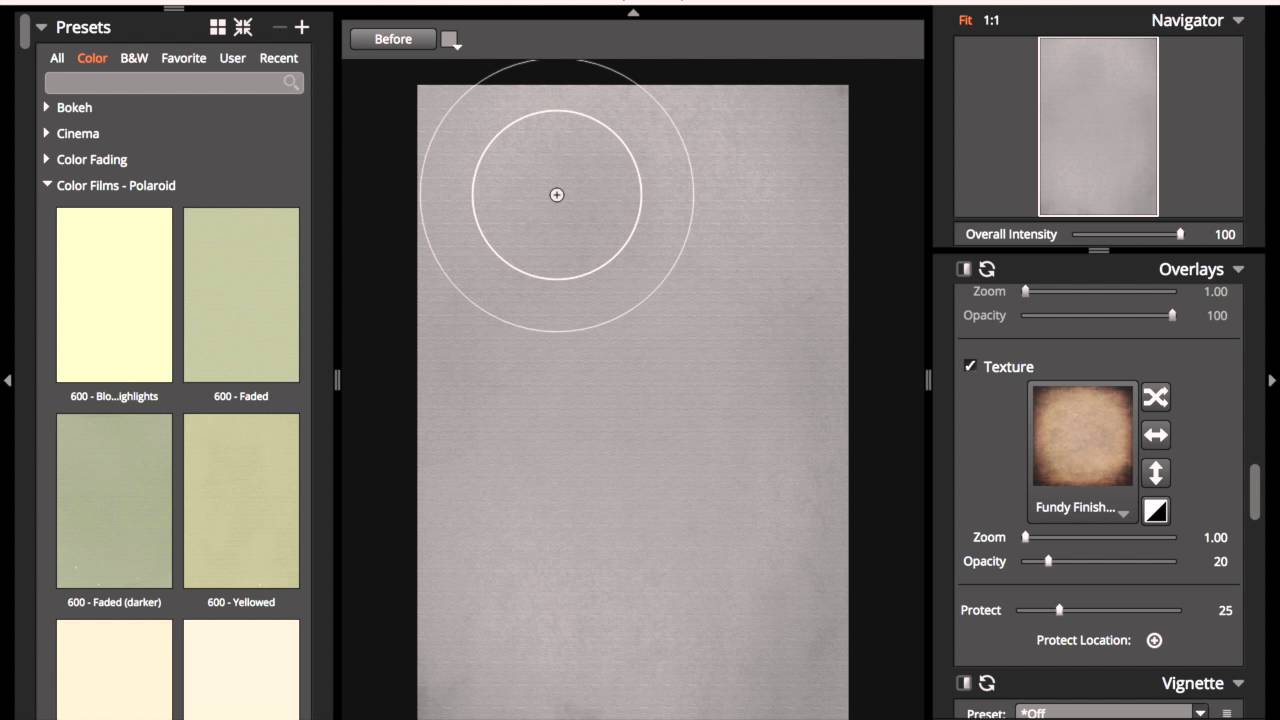Viewport: 1280px width, 720px height.
Task: Apply the 600 - Faded preset
Action: point(241,295)
